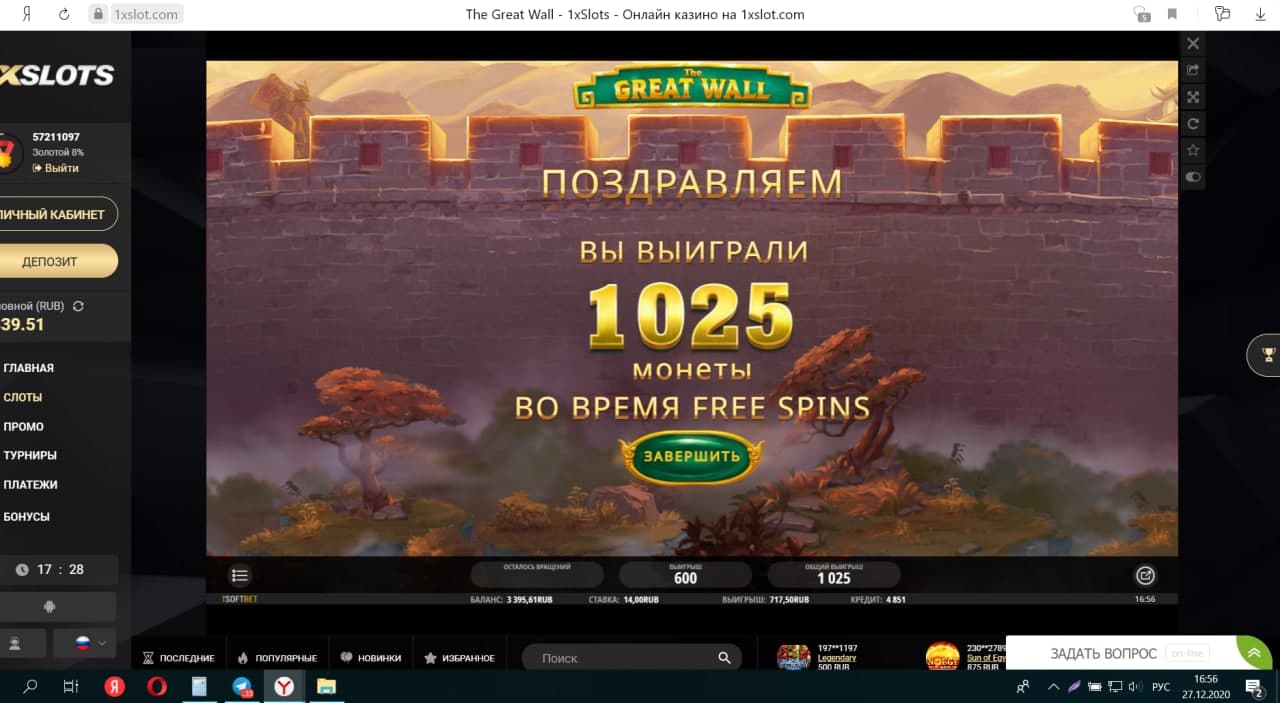This screenshot has width=1280, height=703.
Task: Click the Sun of Egypt game thumbnail
Action: tap(943, 657)
